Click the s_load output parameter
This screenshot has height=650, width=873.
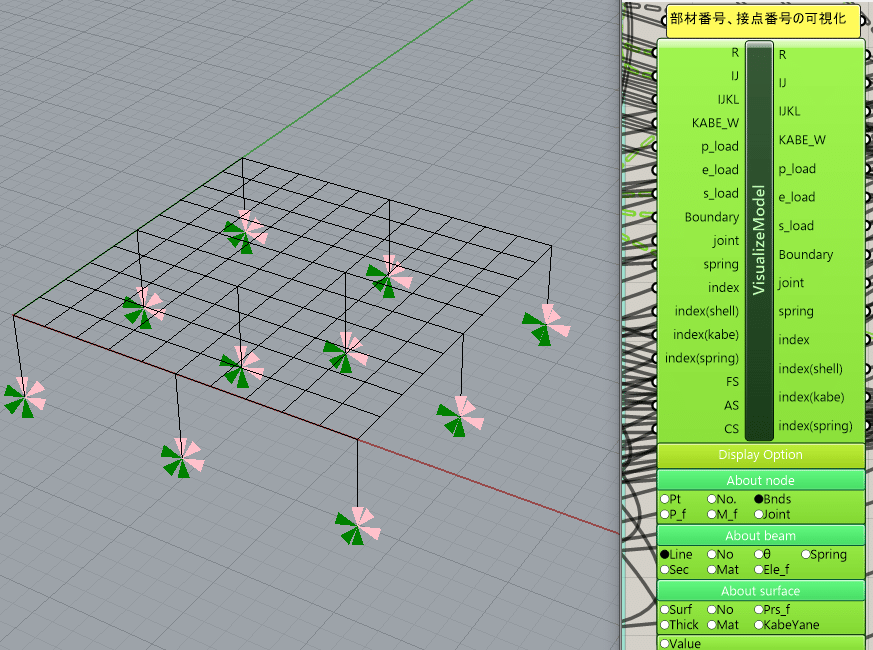[796, 226]
